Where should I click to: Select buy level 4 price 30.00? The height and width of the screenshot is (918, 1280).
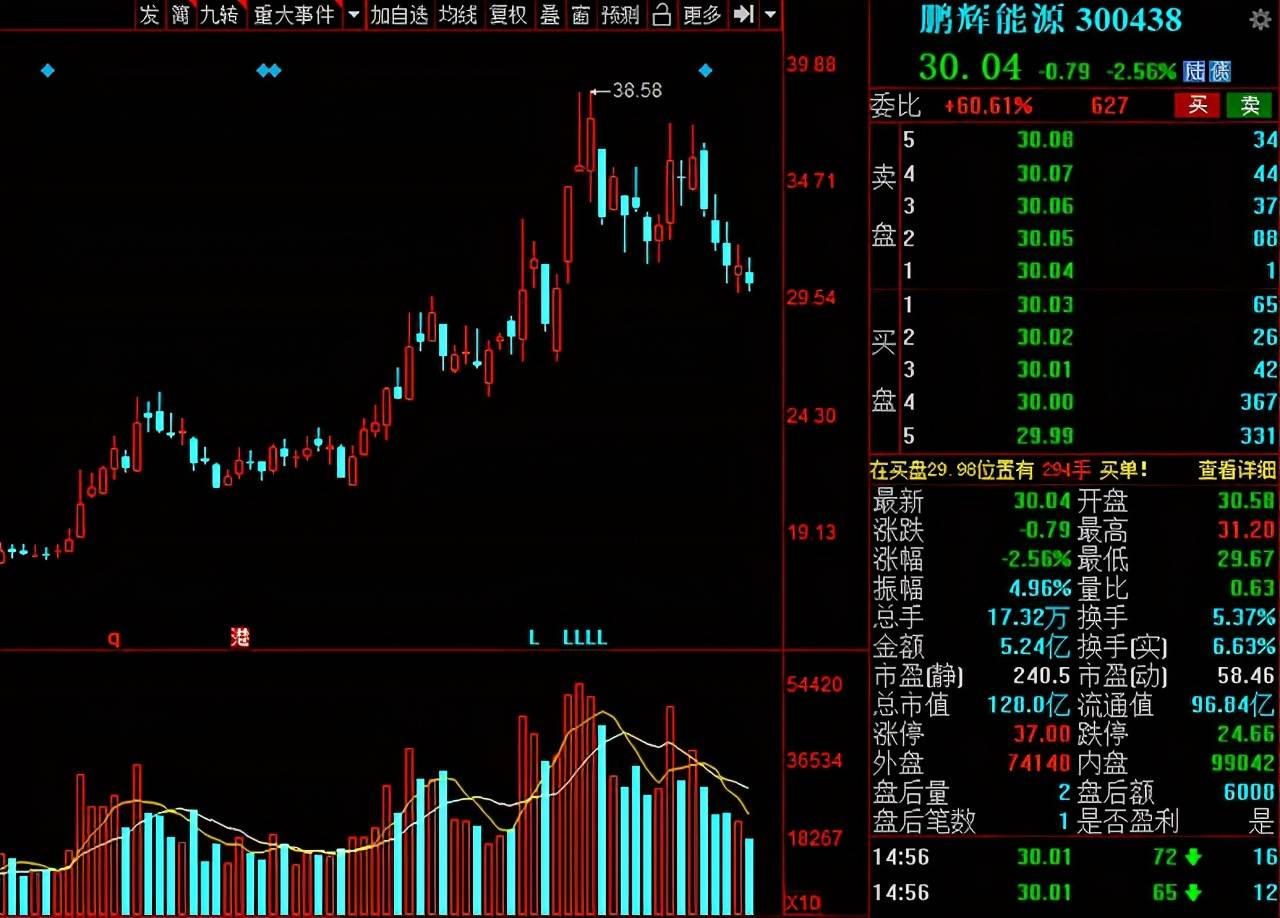[1045, 402]
